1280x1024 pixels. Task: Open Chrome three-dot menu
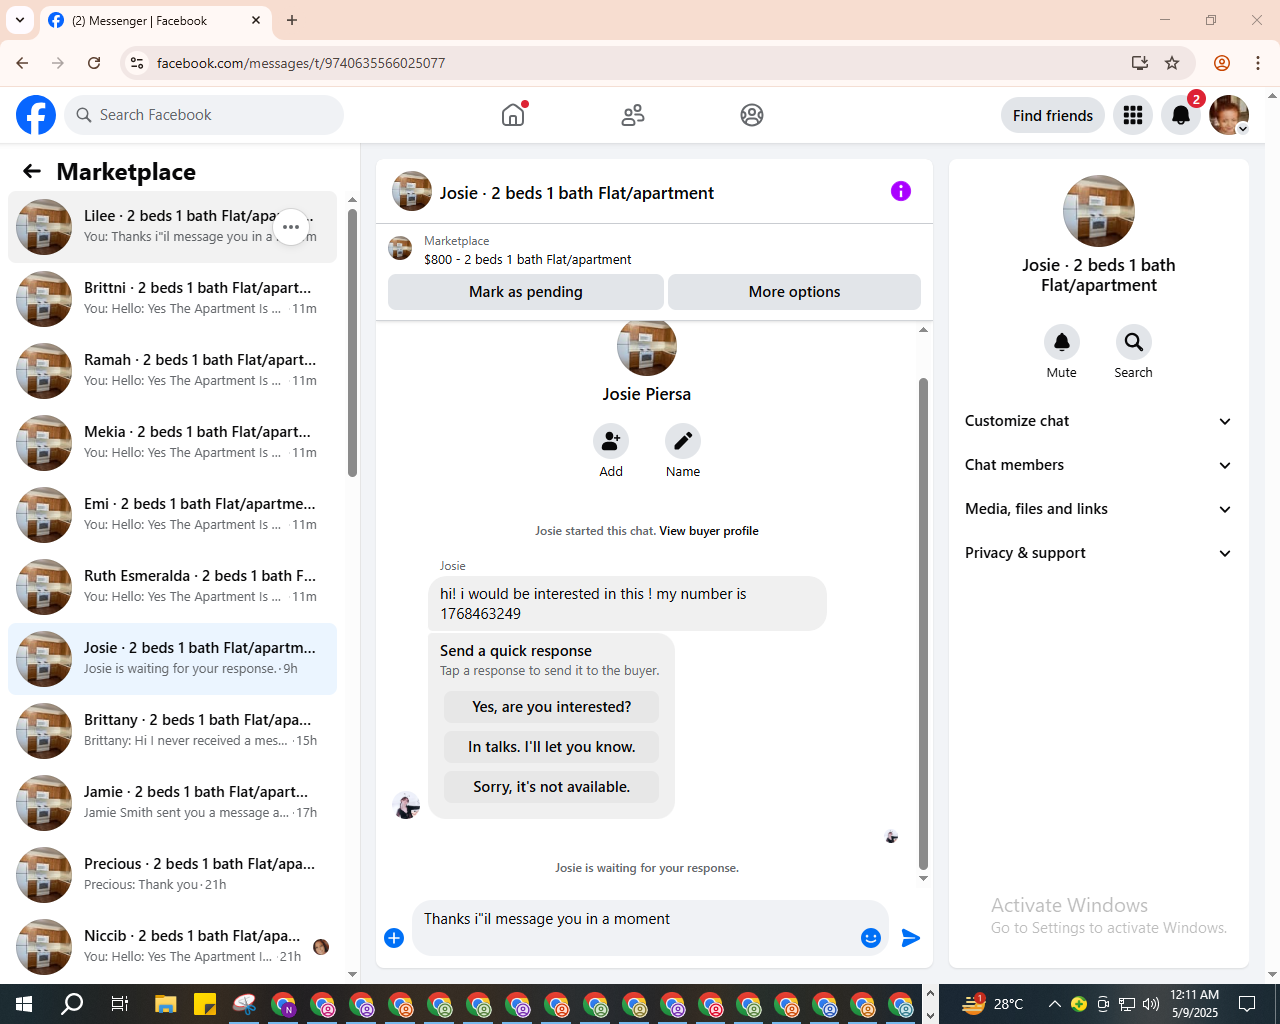pos(1258,63)
